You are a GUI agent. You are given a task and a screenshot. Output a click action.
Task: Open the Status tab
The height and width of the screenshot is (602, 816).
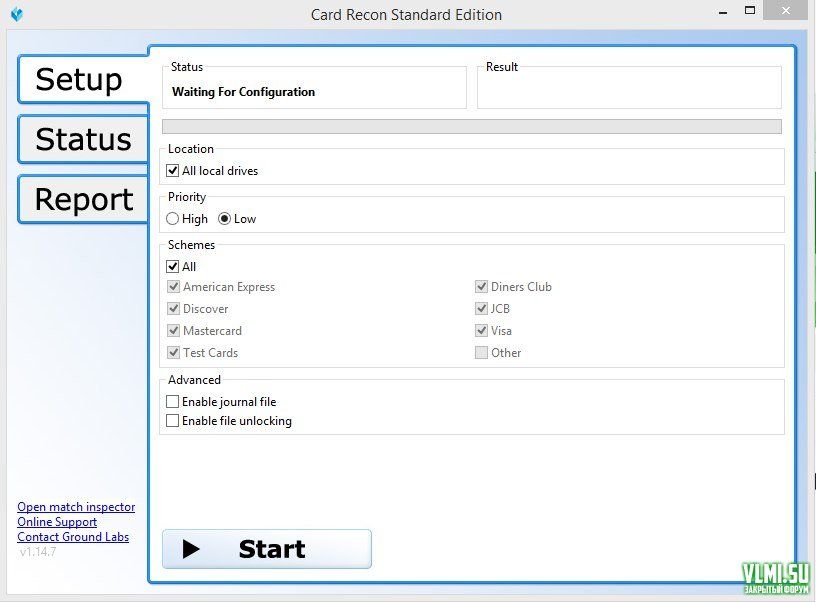click(83, 139)
